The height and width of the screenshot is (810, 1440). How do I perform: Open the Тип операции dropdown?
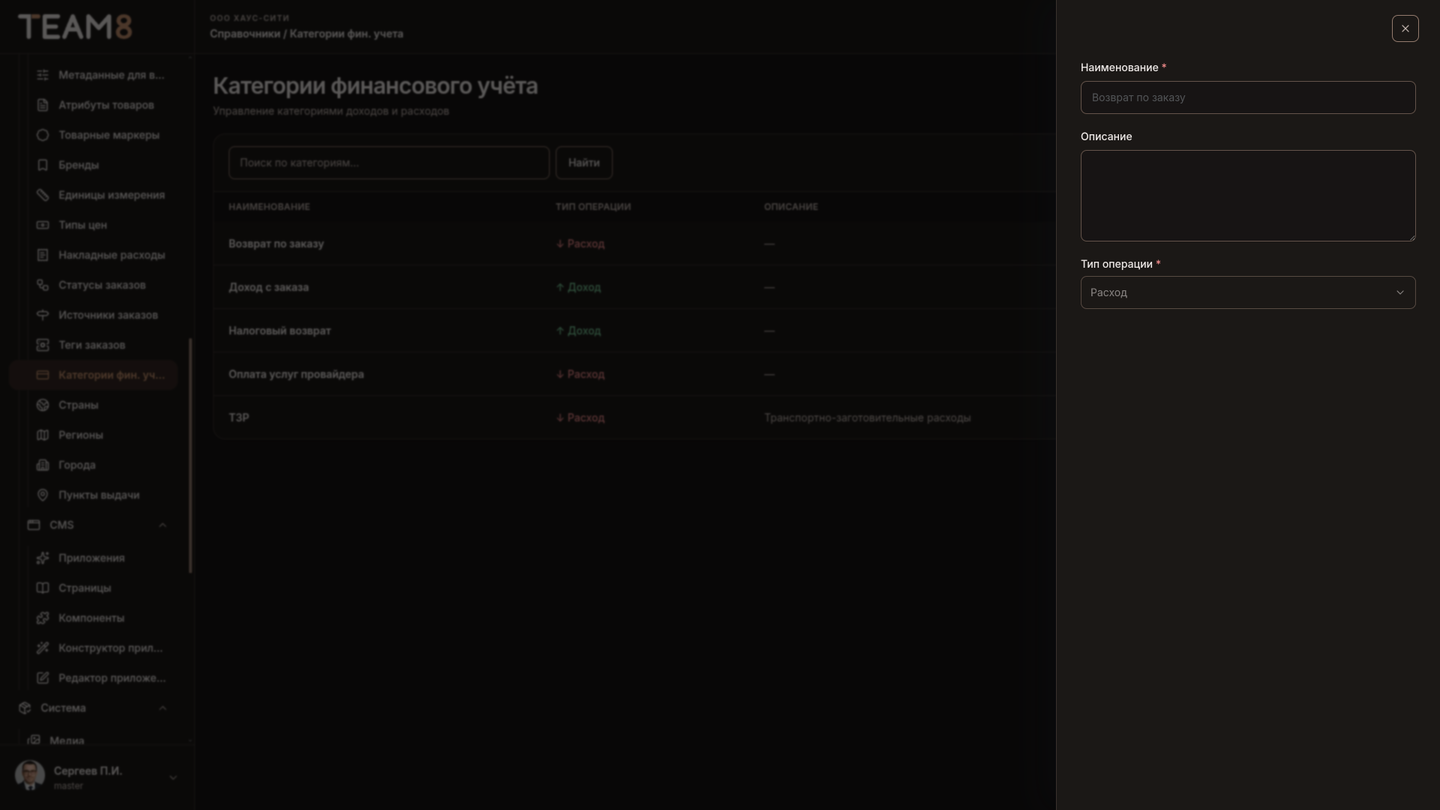click(x=1248, y=292)
